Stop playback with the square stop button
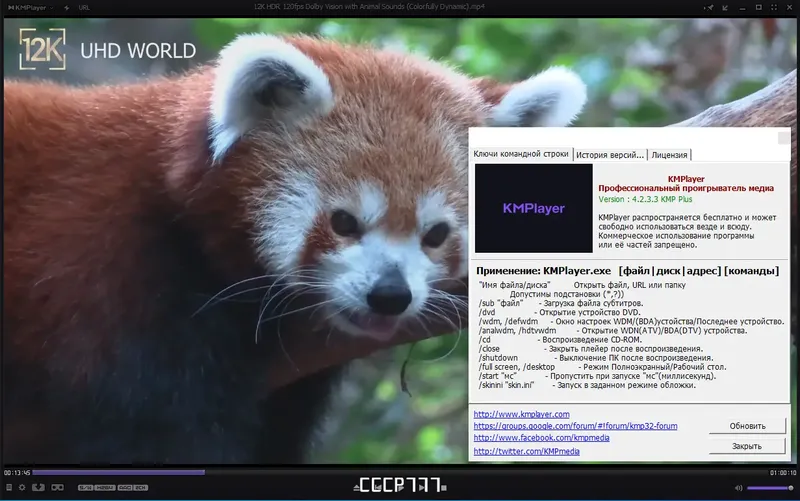 click(x=444, y=488)
